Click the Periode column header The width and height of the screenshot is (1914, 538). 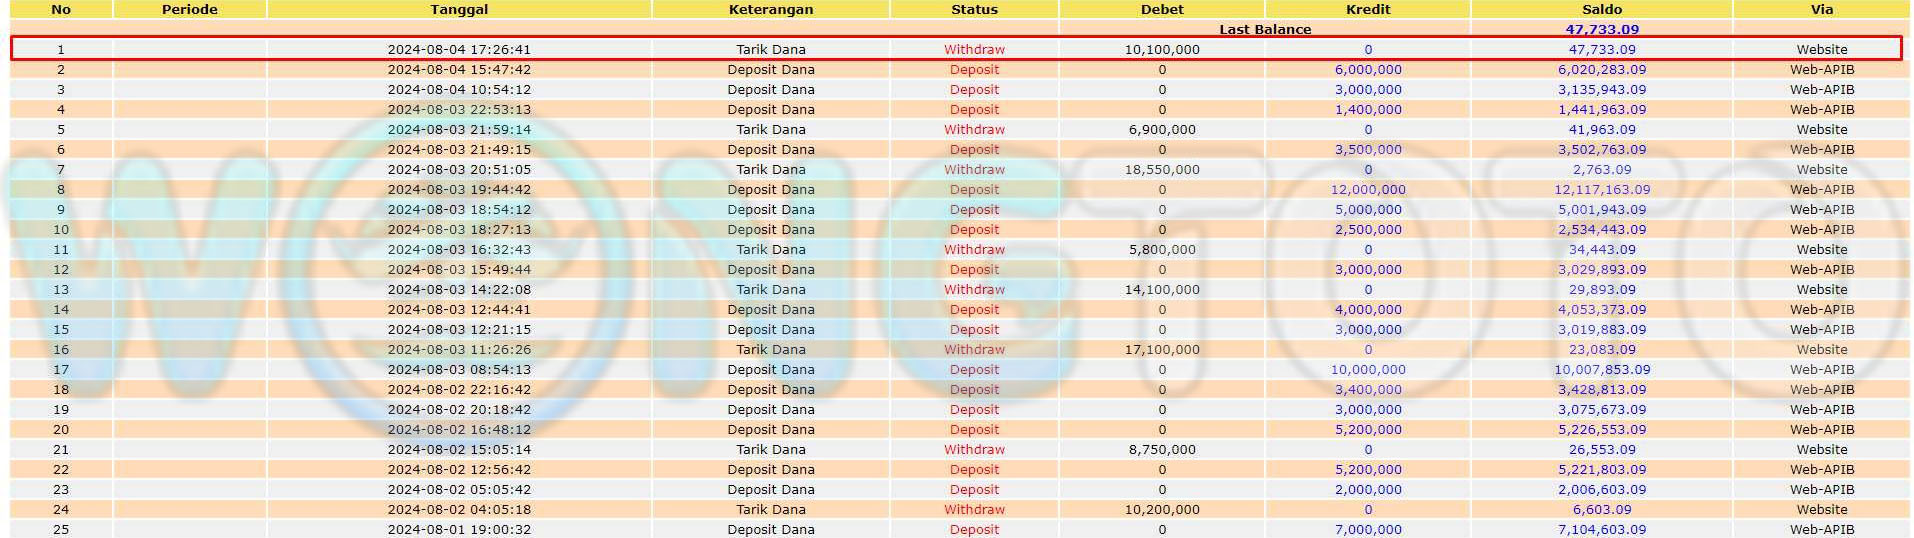[190, 10]
